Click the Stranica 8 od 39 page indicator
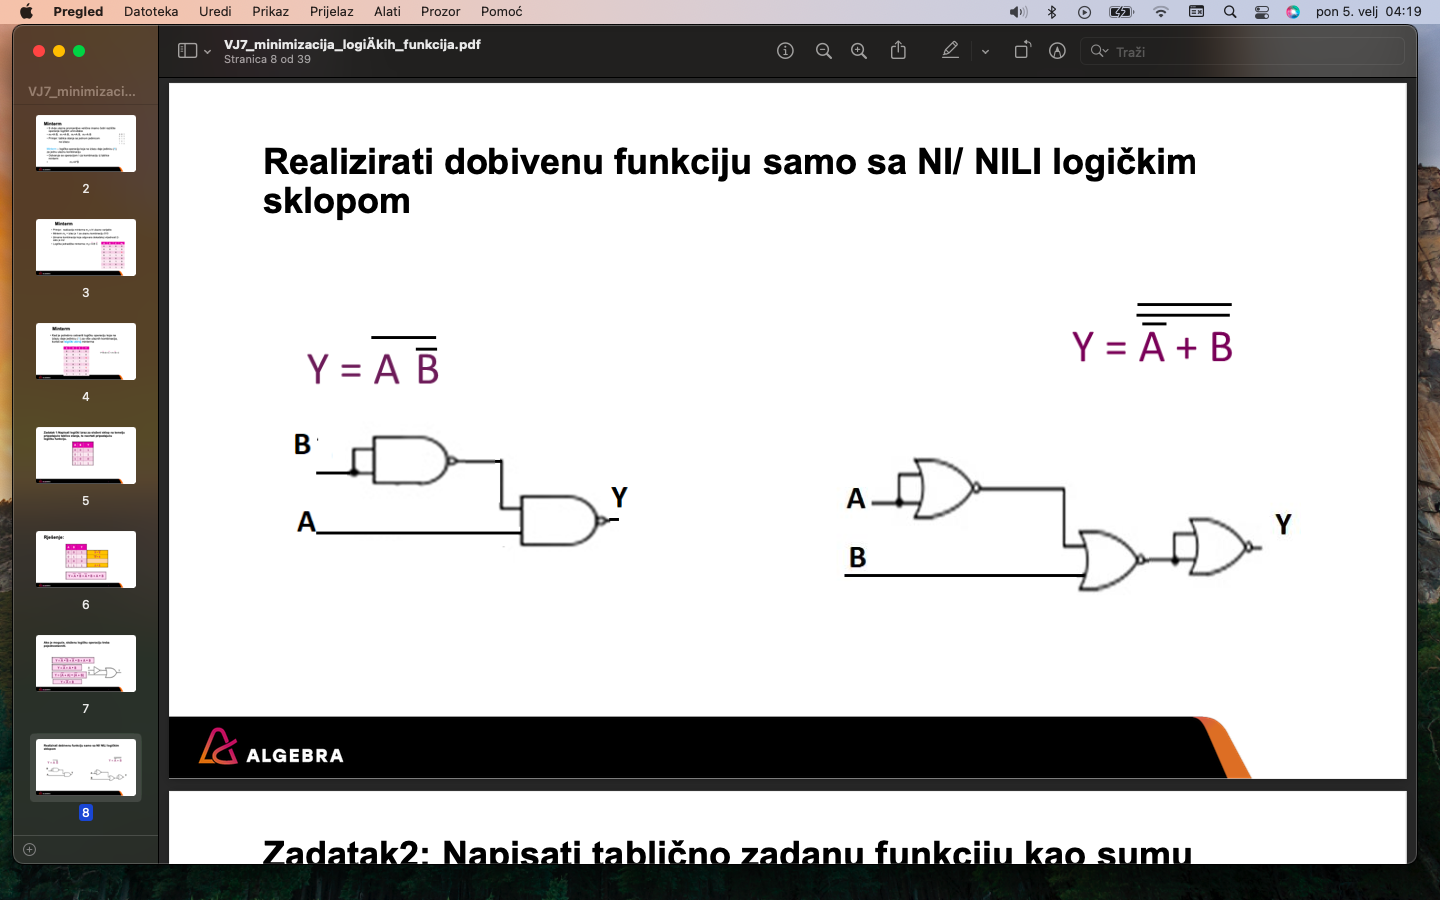 (267, 59)
